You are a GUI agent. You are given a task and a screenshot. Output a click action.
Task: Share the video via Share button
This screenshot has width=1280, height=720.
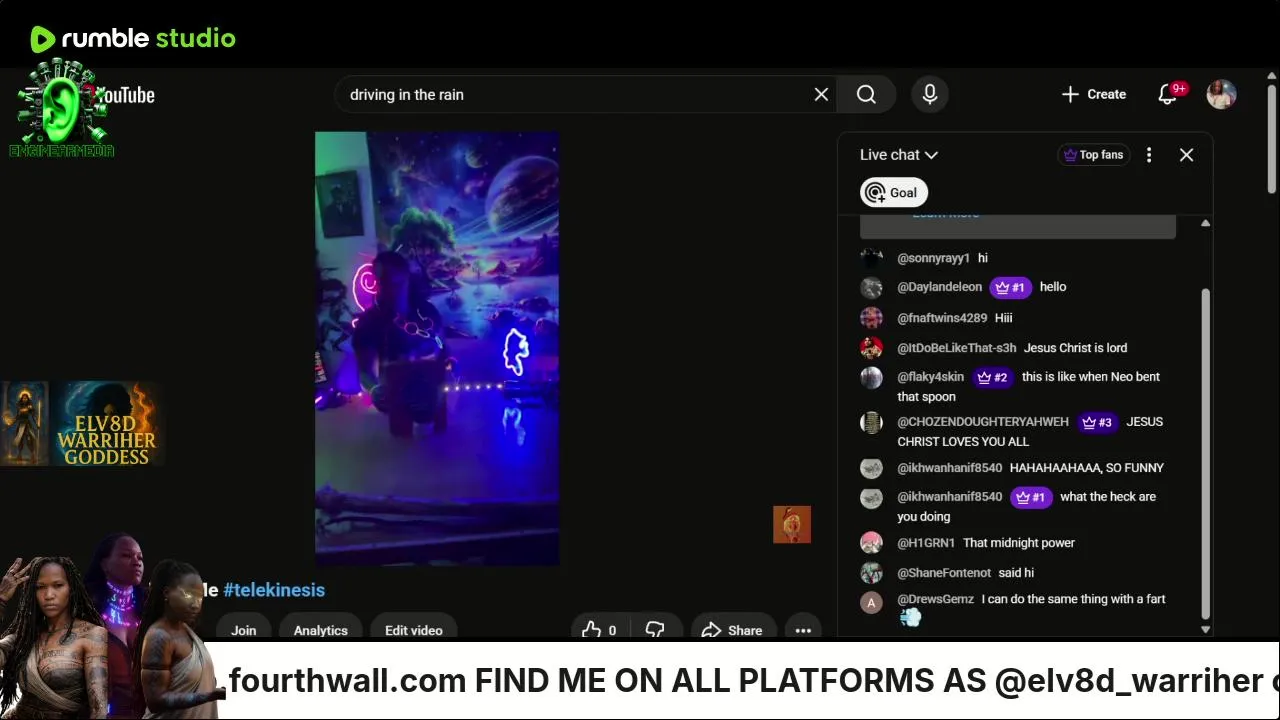[733, 630]
